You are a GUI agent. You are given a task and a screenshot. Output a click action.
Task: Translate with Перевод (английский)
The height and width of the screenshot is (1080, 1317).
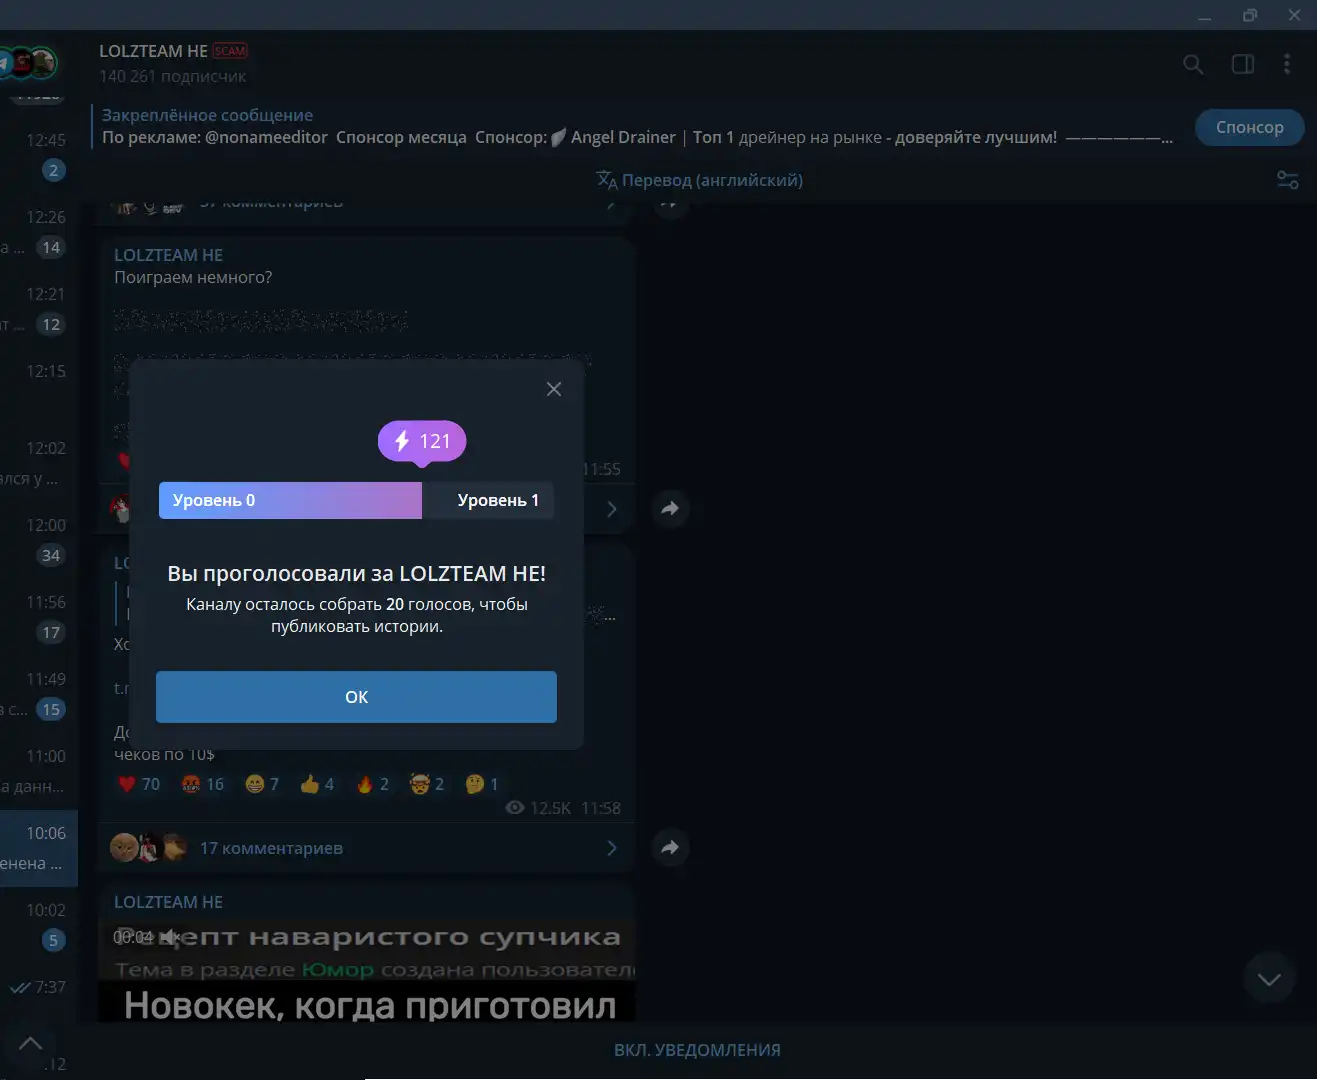pos(699,180)
